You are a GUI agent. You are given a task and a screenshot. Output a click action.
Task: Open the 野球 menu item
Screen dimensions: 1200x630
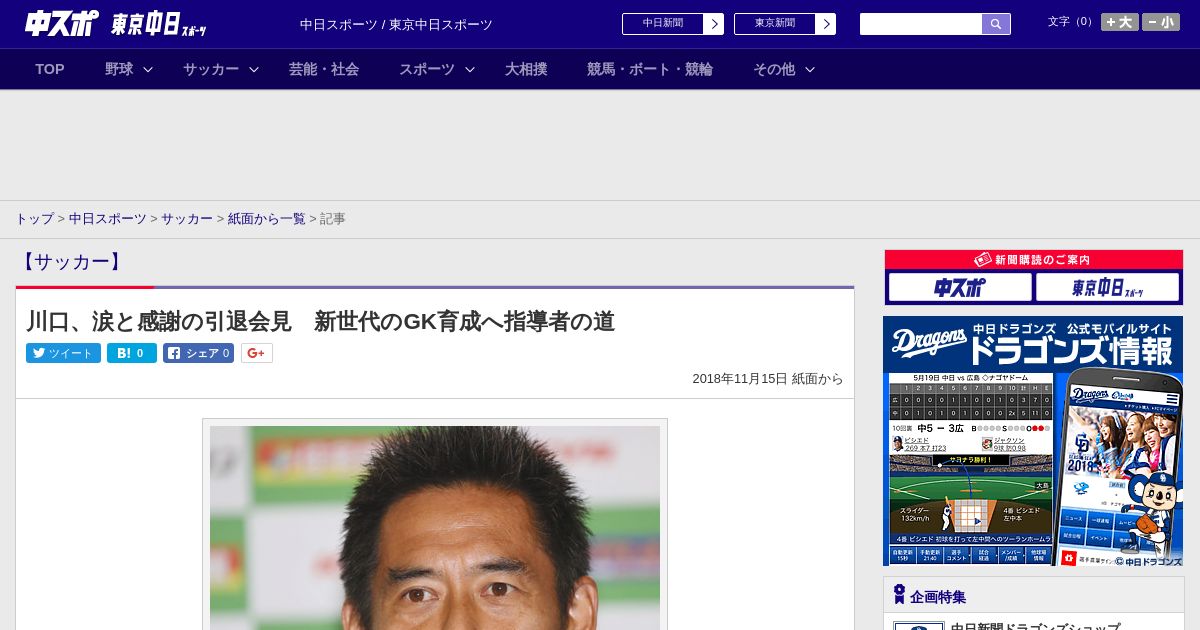(x=119, y=69)
